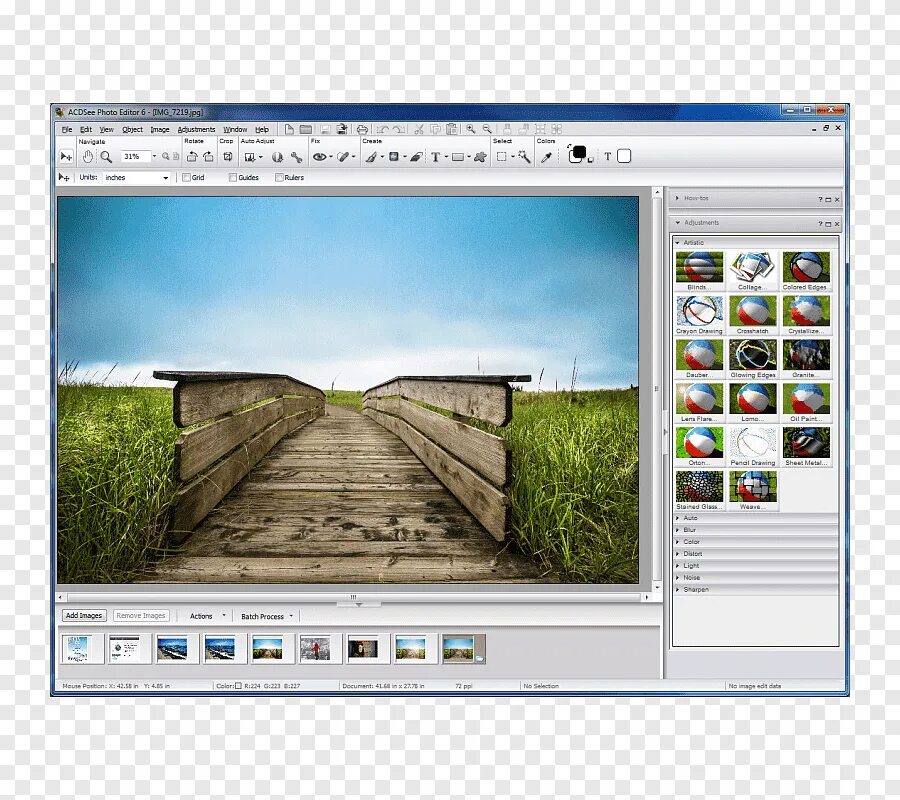Click the white text color swatch
The width and height of the screenshot is (900, 800).
tap(624, 156)
